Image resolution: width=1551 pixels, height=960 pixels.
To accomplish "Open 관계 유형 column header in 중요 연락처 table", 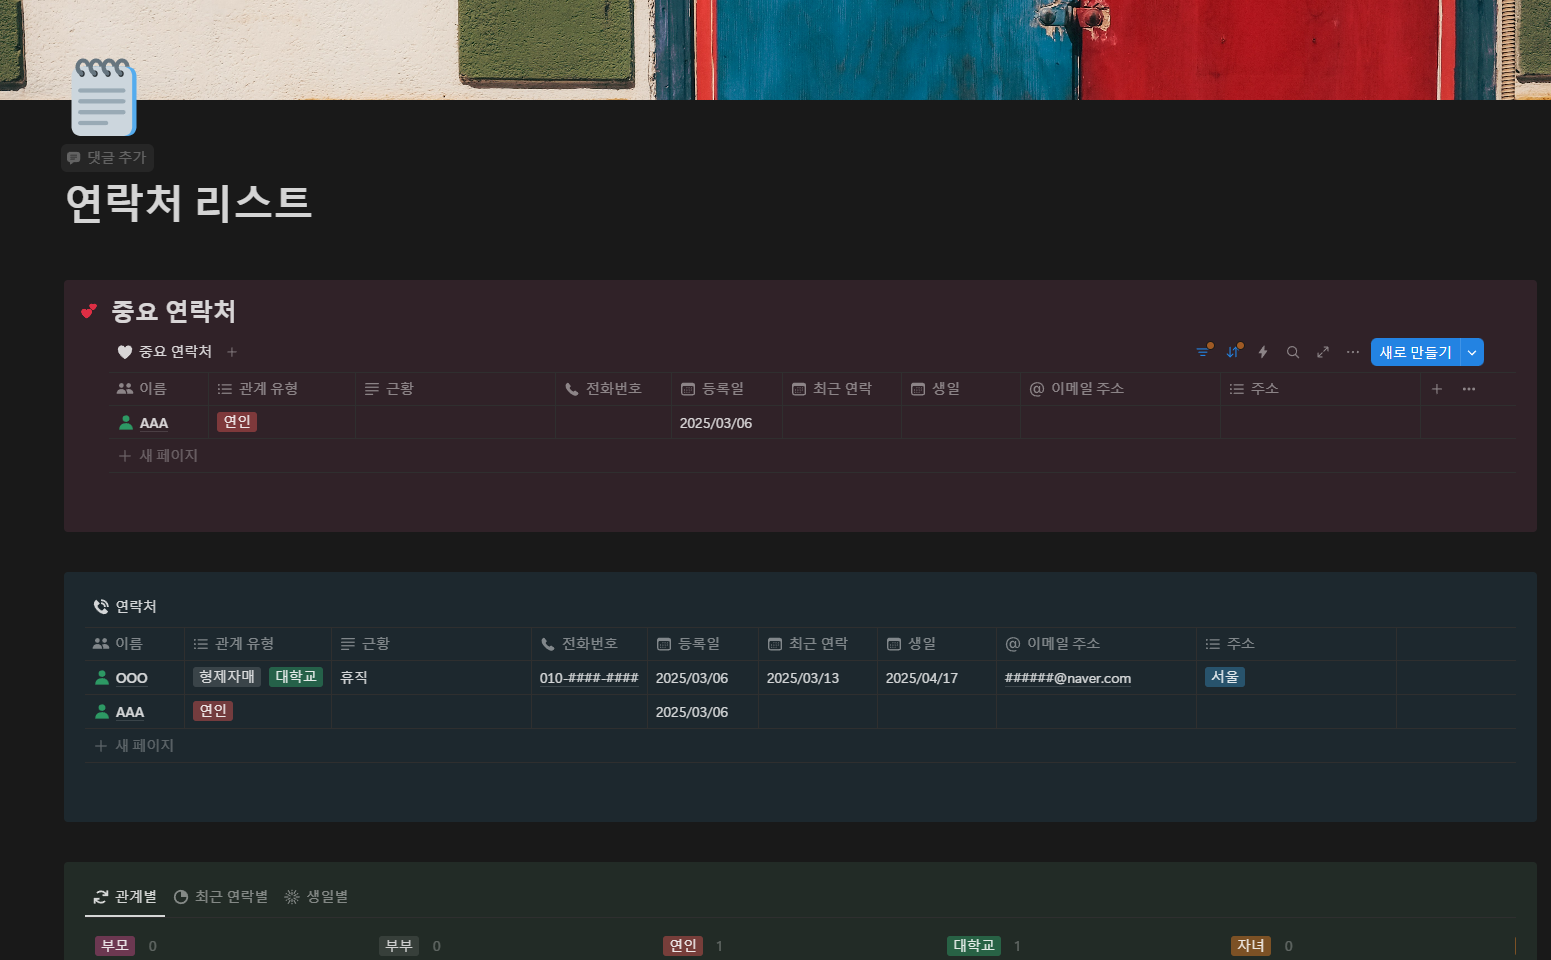I will 282,389.
